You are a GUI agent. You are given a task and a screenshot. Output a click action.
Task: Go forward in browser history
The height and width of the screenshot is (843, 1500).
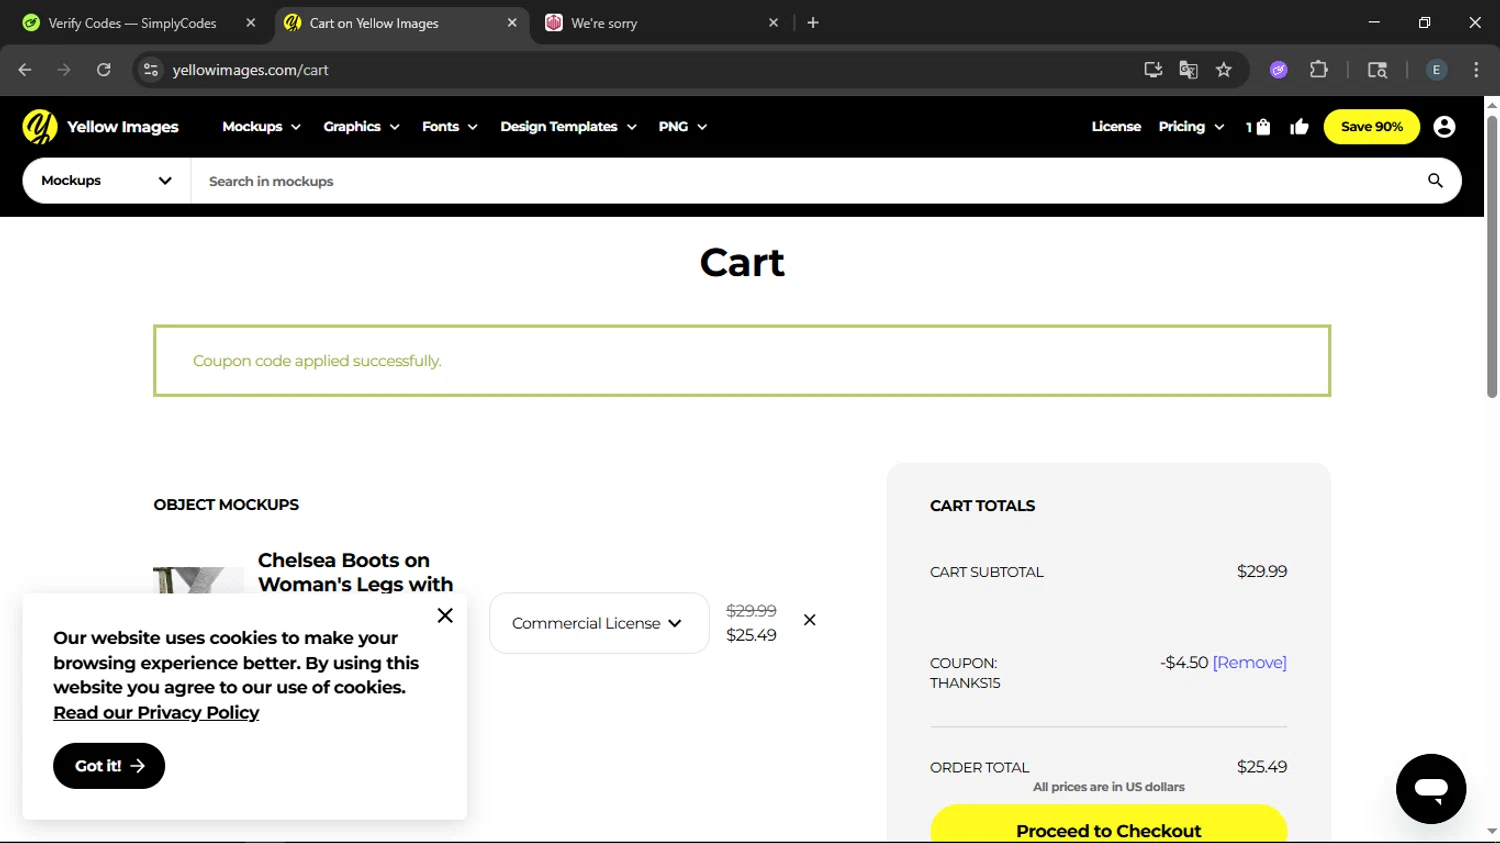(64, 70)
